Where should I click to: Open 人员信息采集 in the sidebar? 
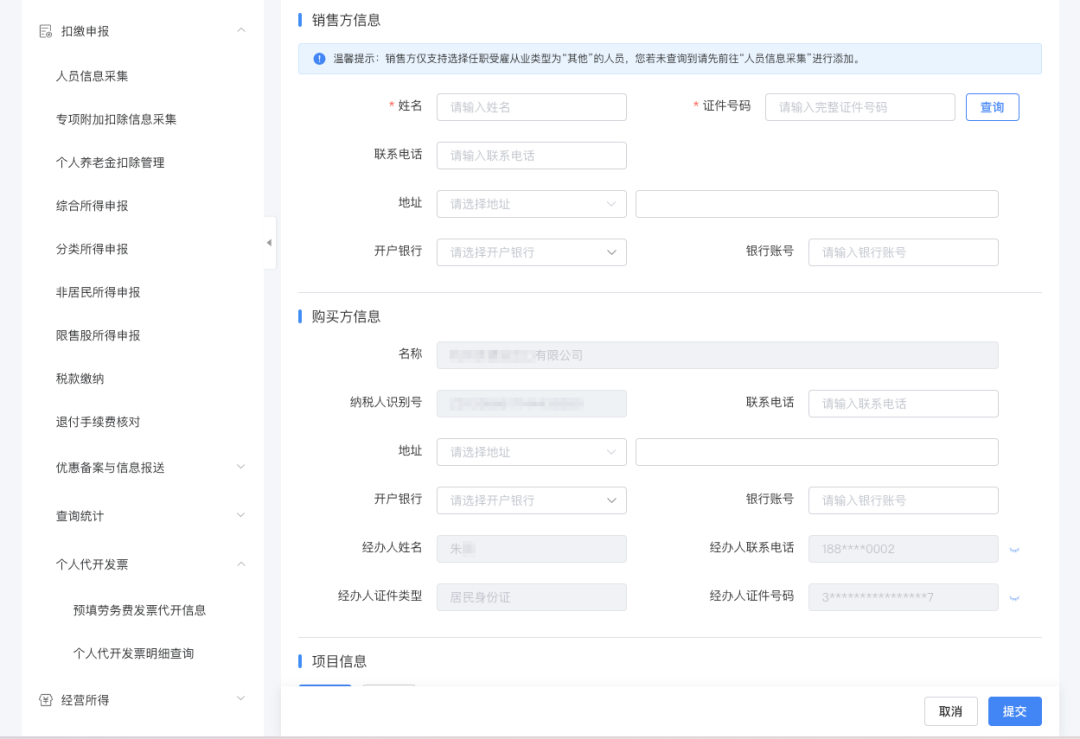92,76
